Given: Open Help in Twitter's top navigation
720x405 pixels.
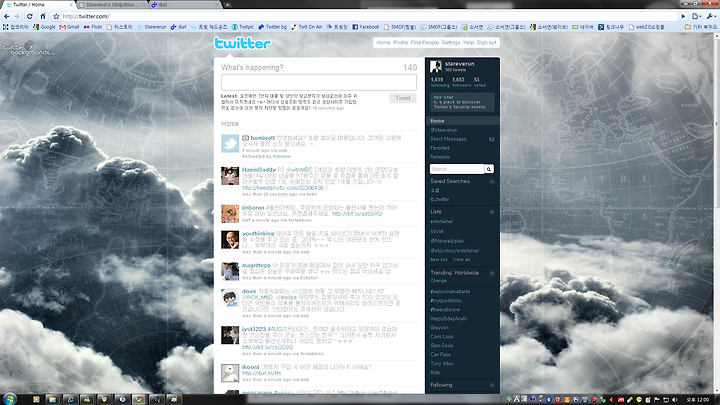Looking at the screenshot, I should (x=468, y=42).
